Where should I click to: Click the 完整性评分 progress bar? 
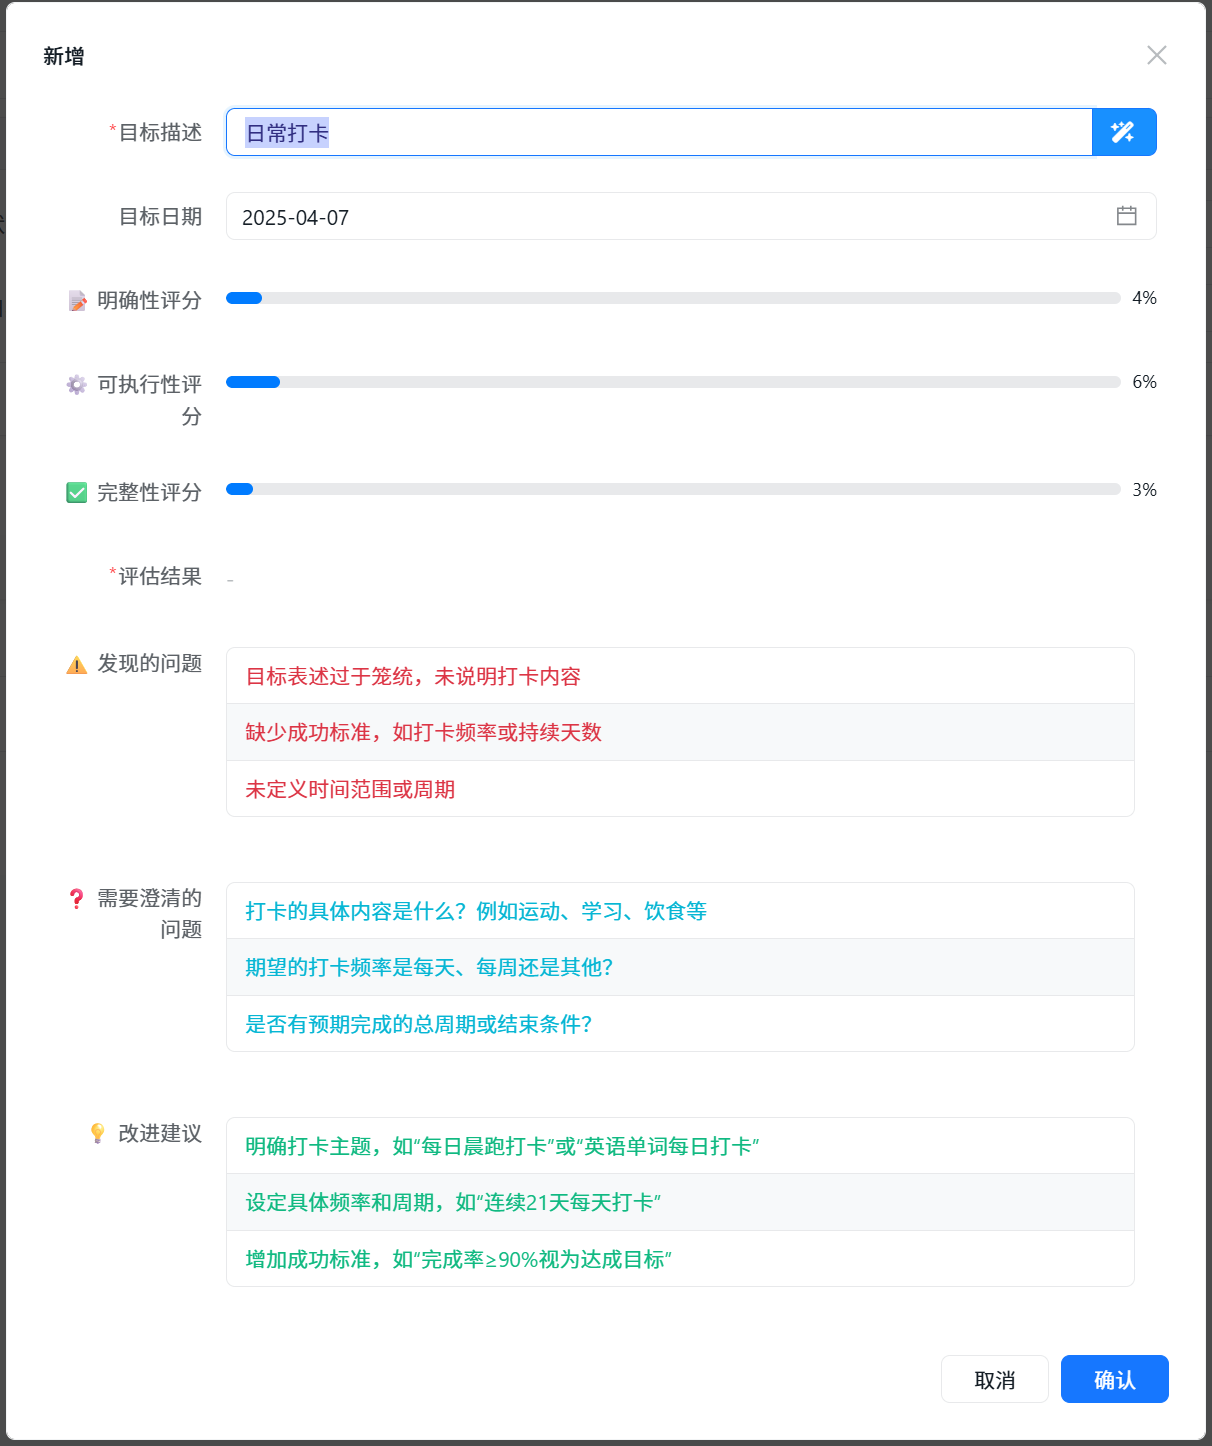coord(673,490)
